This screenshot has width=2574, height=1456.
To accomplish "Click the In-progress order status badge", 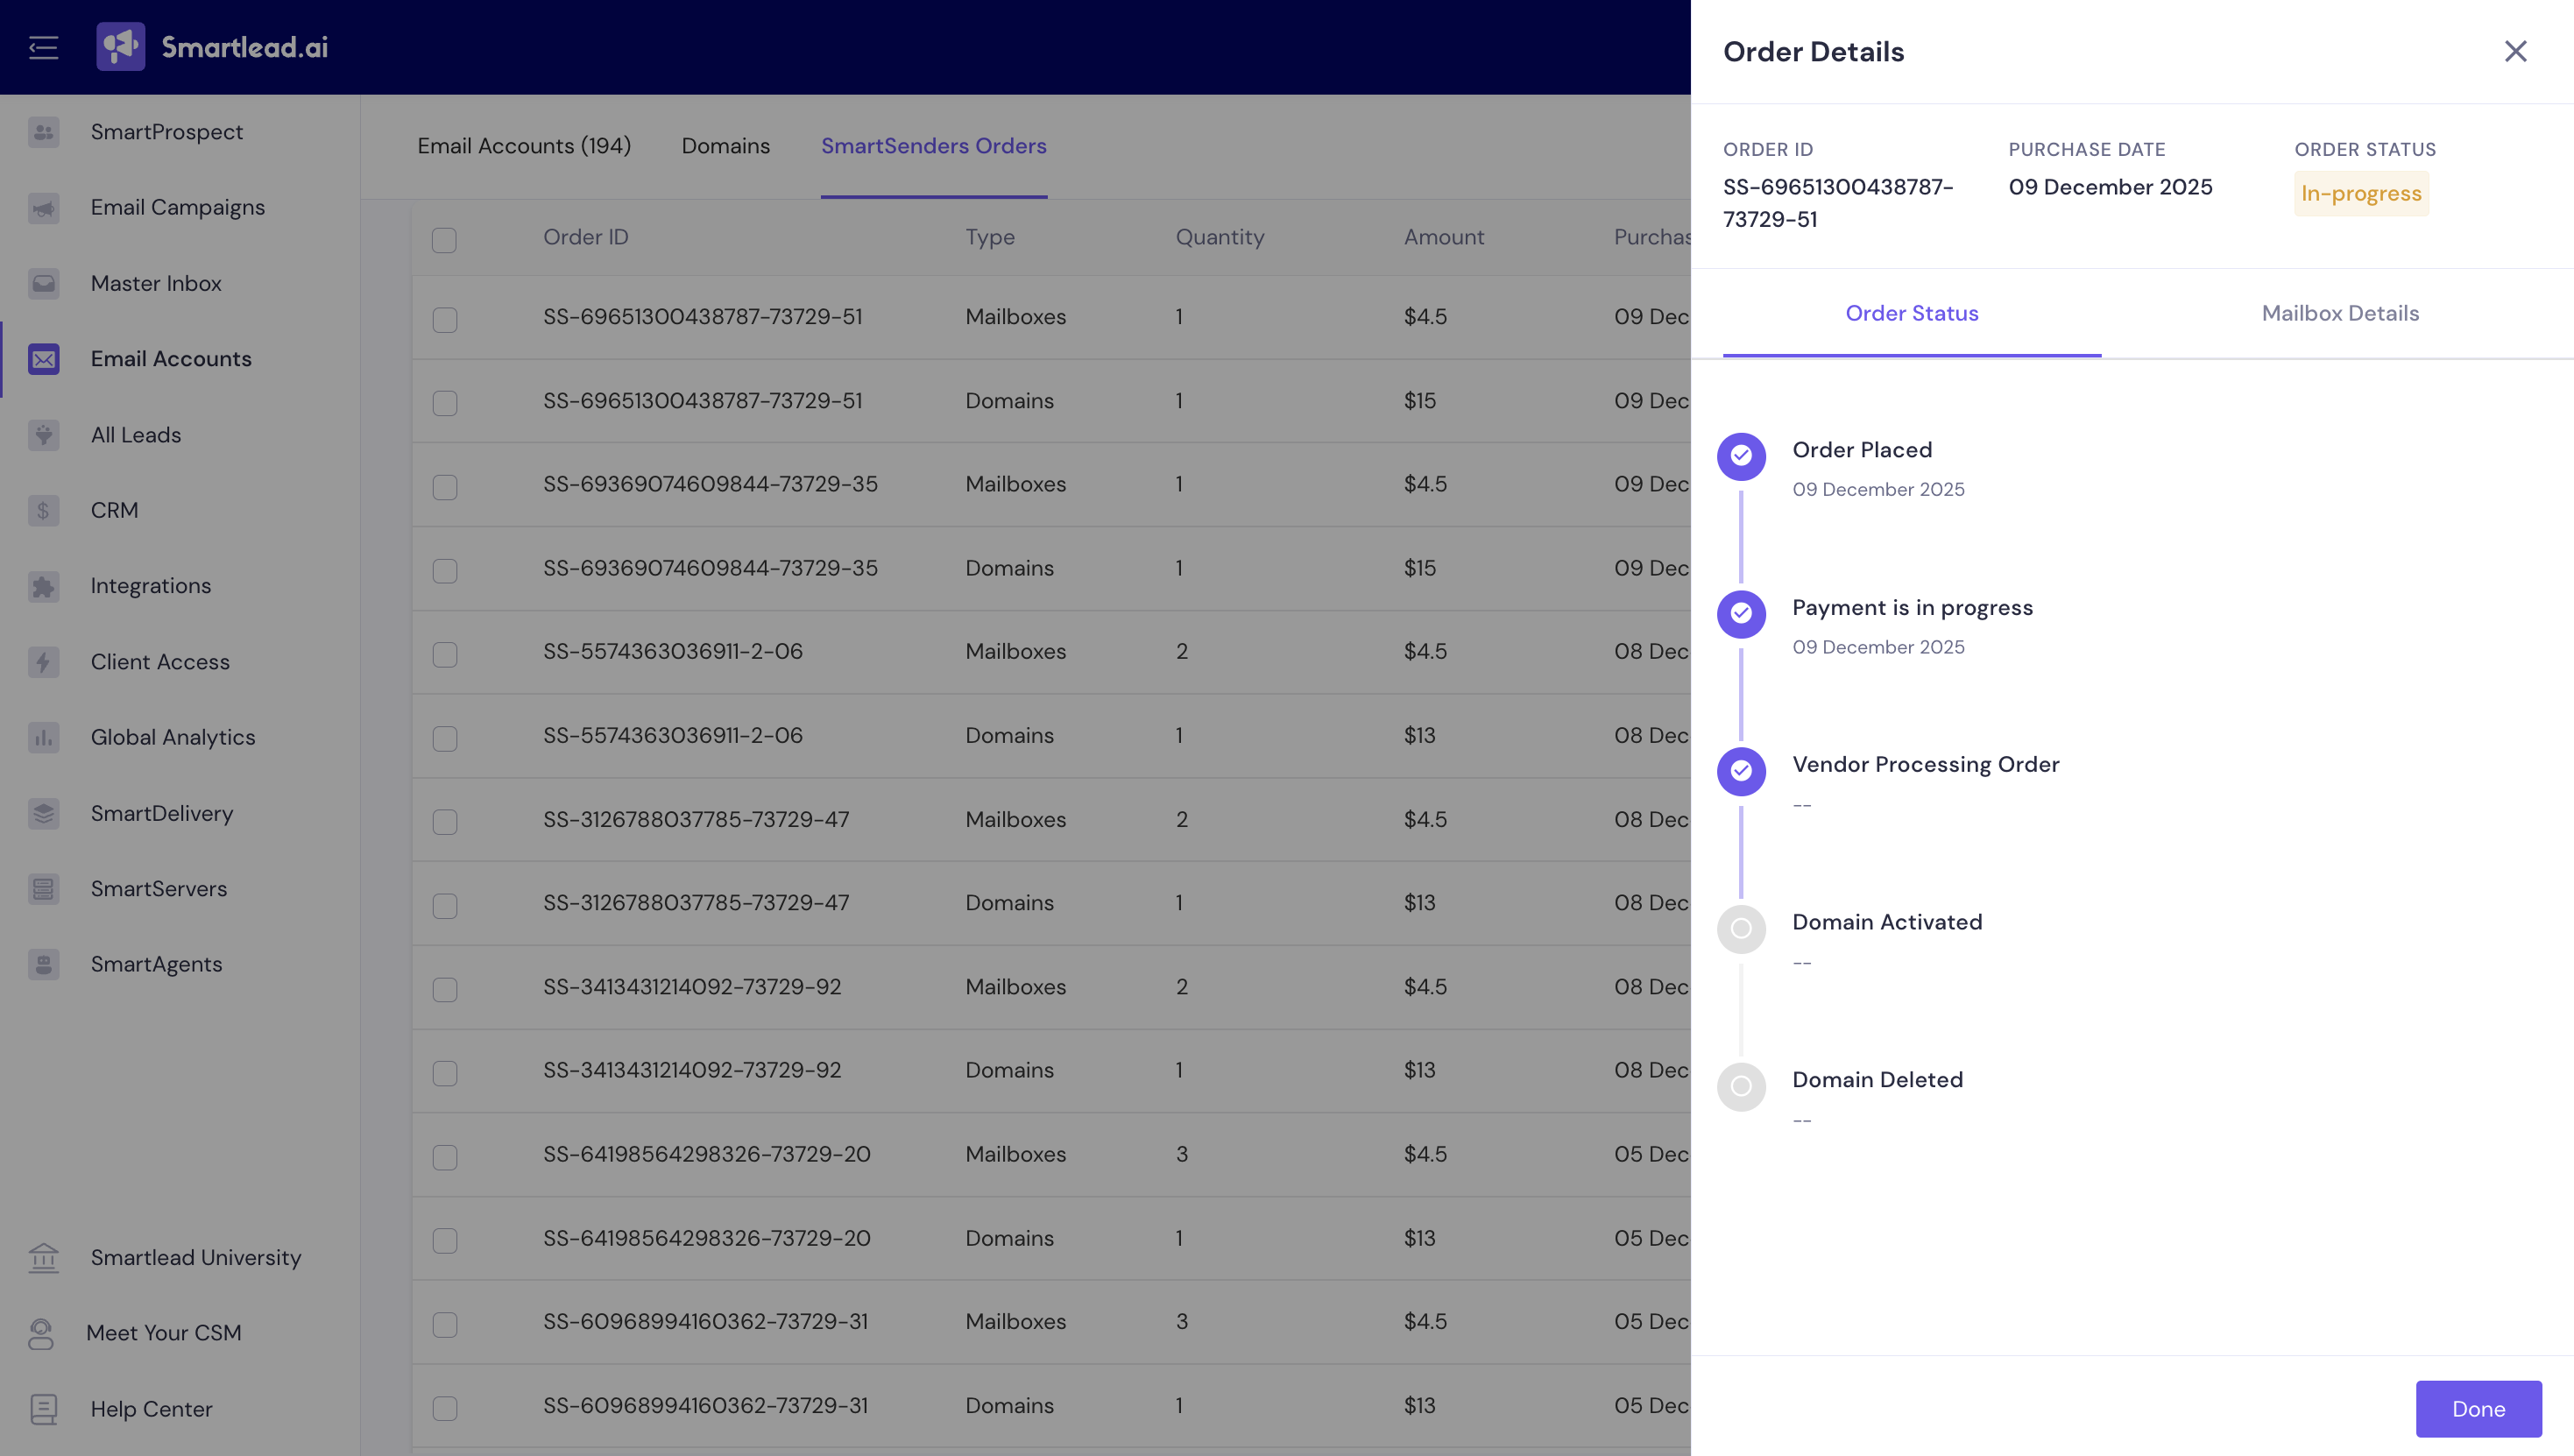I will (2361, 194).
